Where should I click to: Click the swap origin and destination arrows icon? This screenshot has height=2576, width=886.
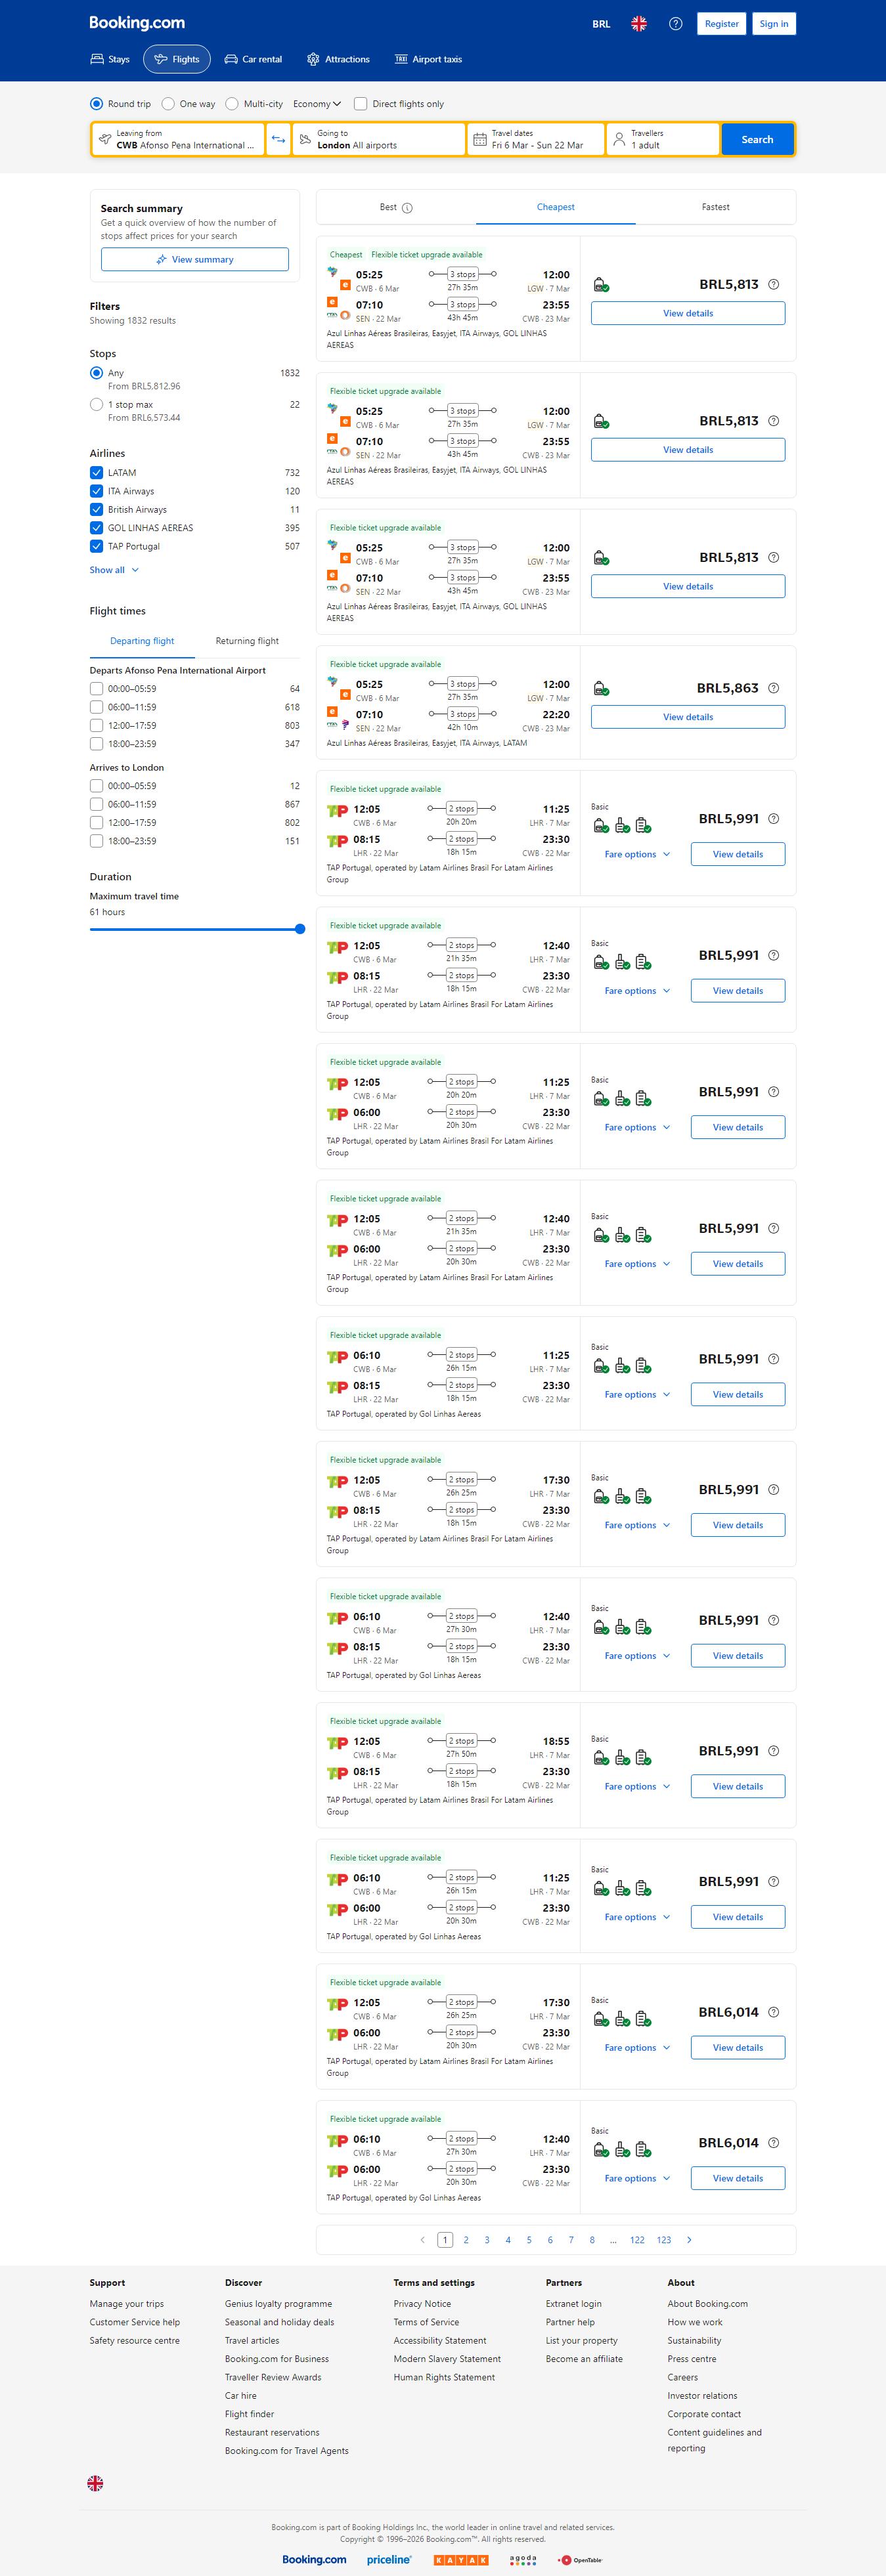[x=278, y=140]
